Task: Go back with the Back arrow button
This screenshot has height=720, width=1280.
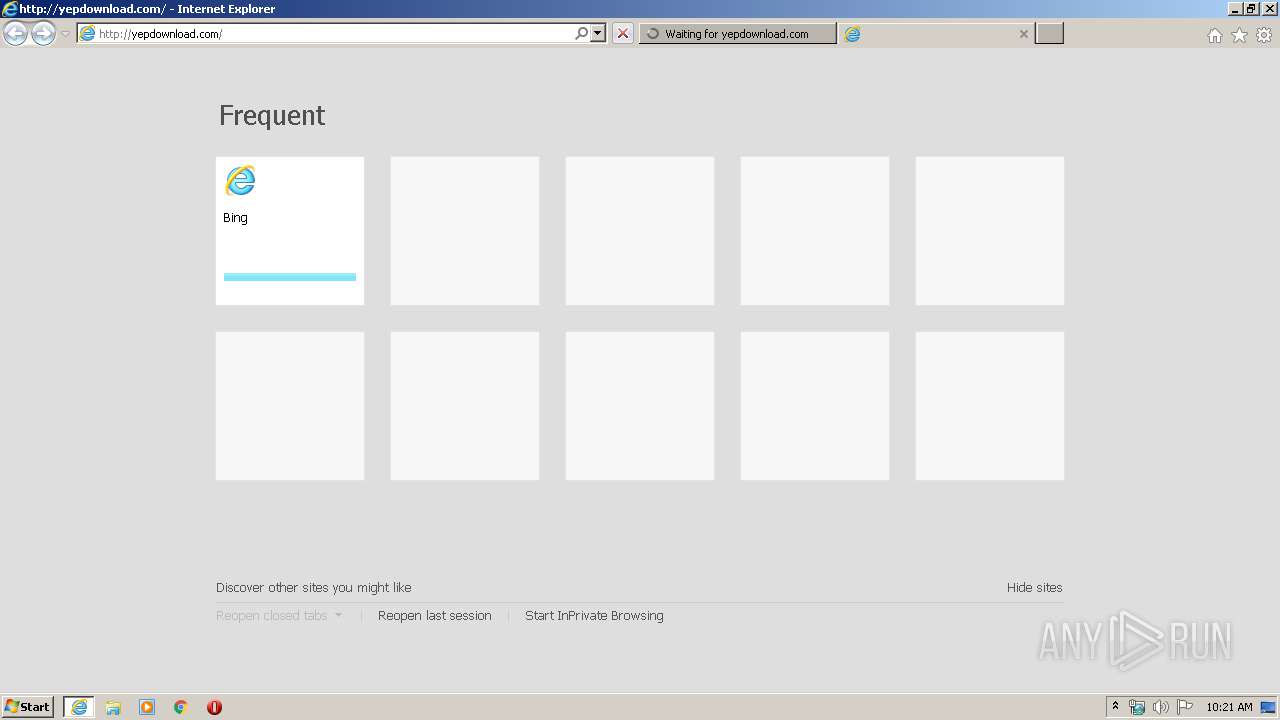Action: point(15,34)
